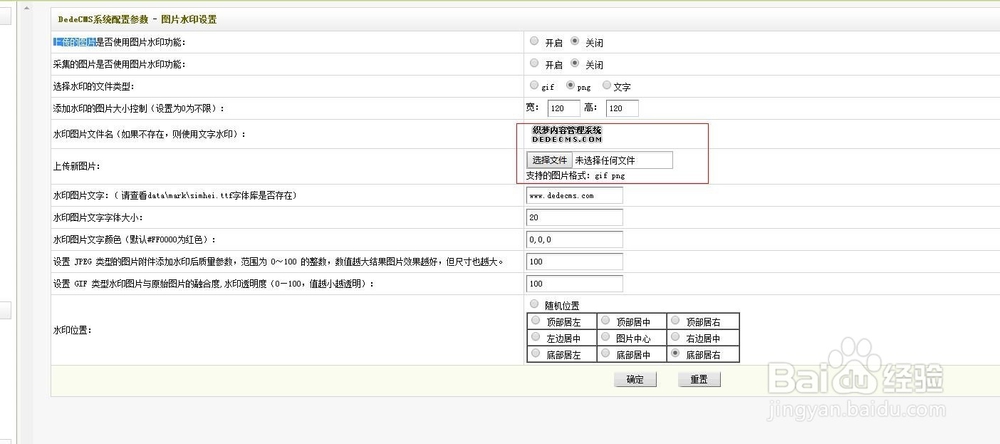Image resolution: width=1000 pixels, height=444 pixels.
Task: Select 右边居中 watermark position
Action: click(x=675, y=336)
